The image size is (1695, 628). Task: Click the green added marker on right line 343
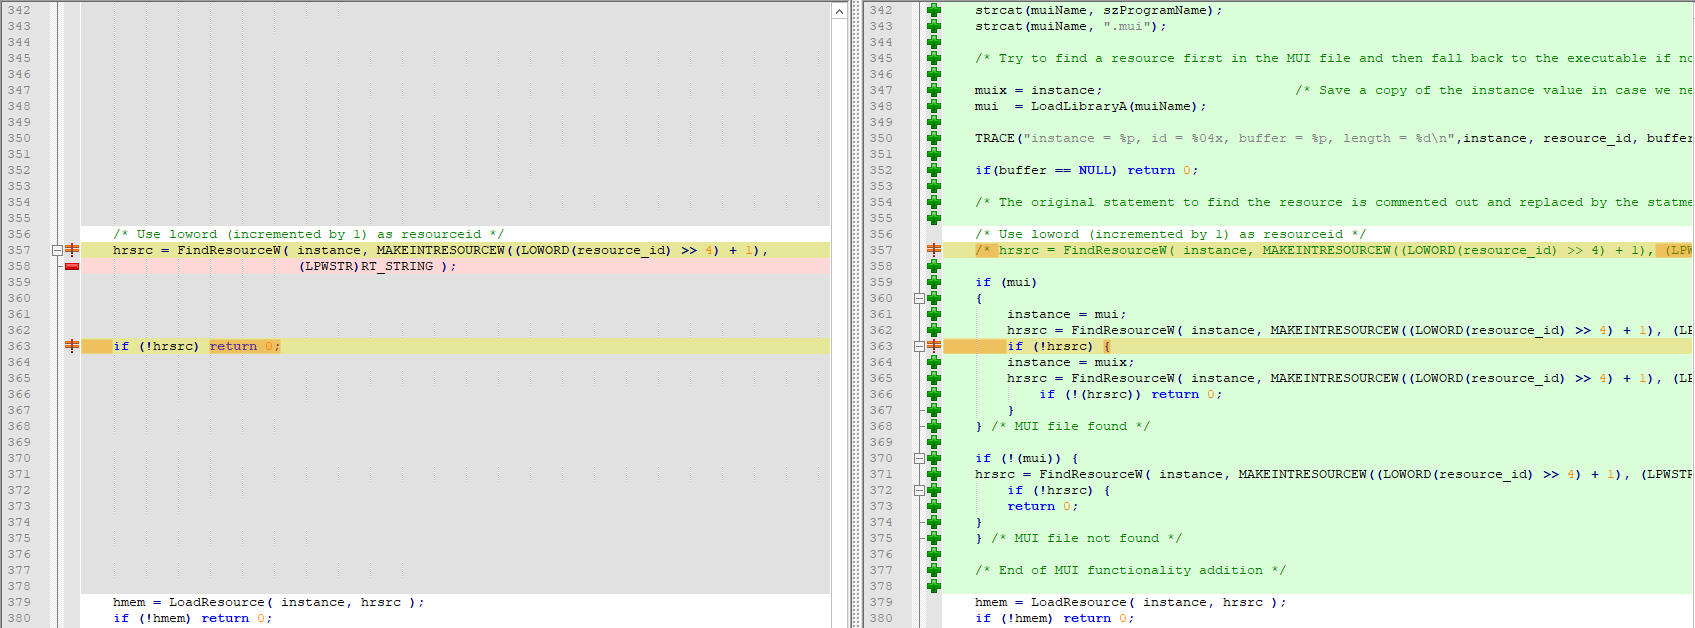934,26
